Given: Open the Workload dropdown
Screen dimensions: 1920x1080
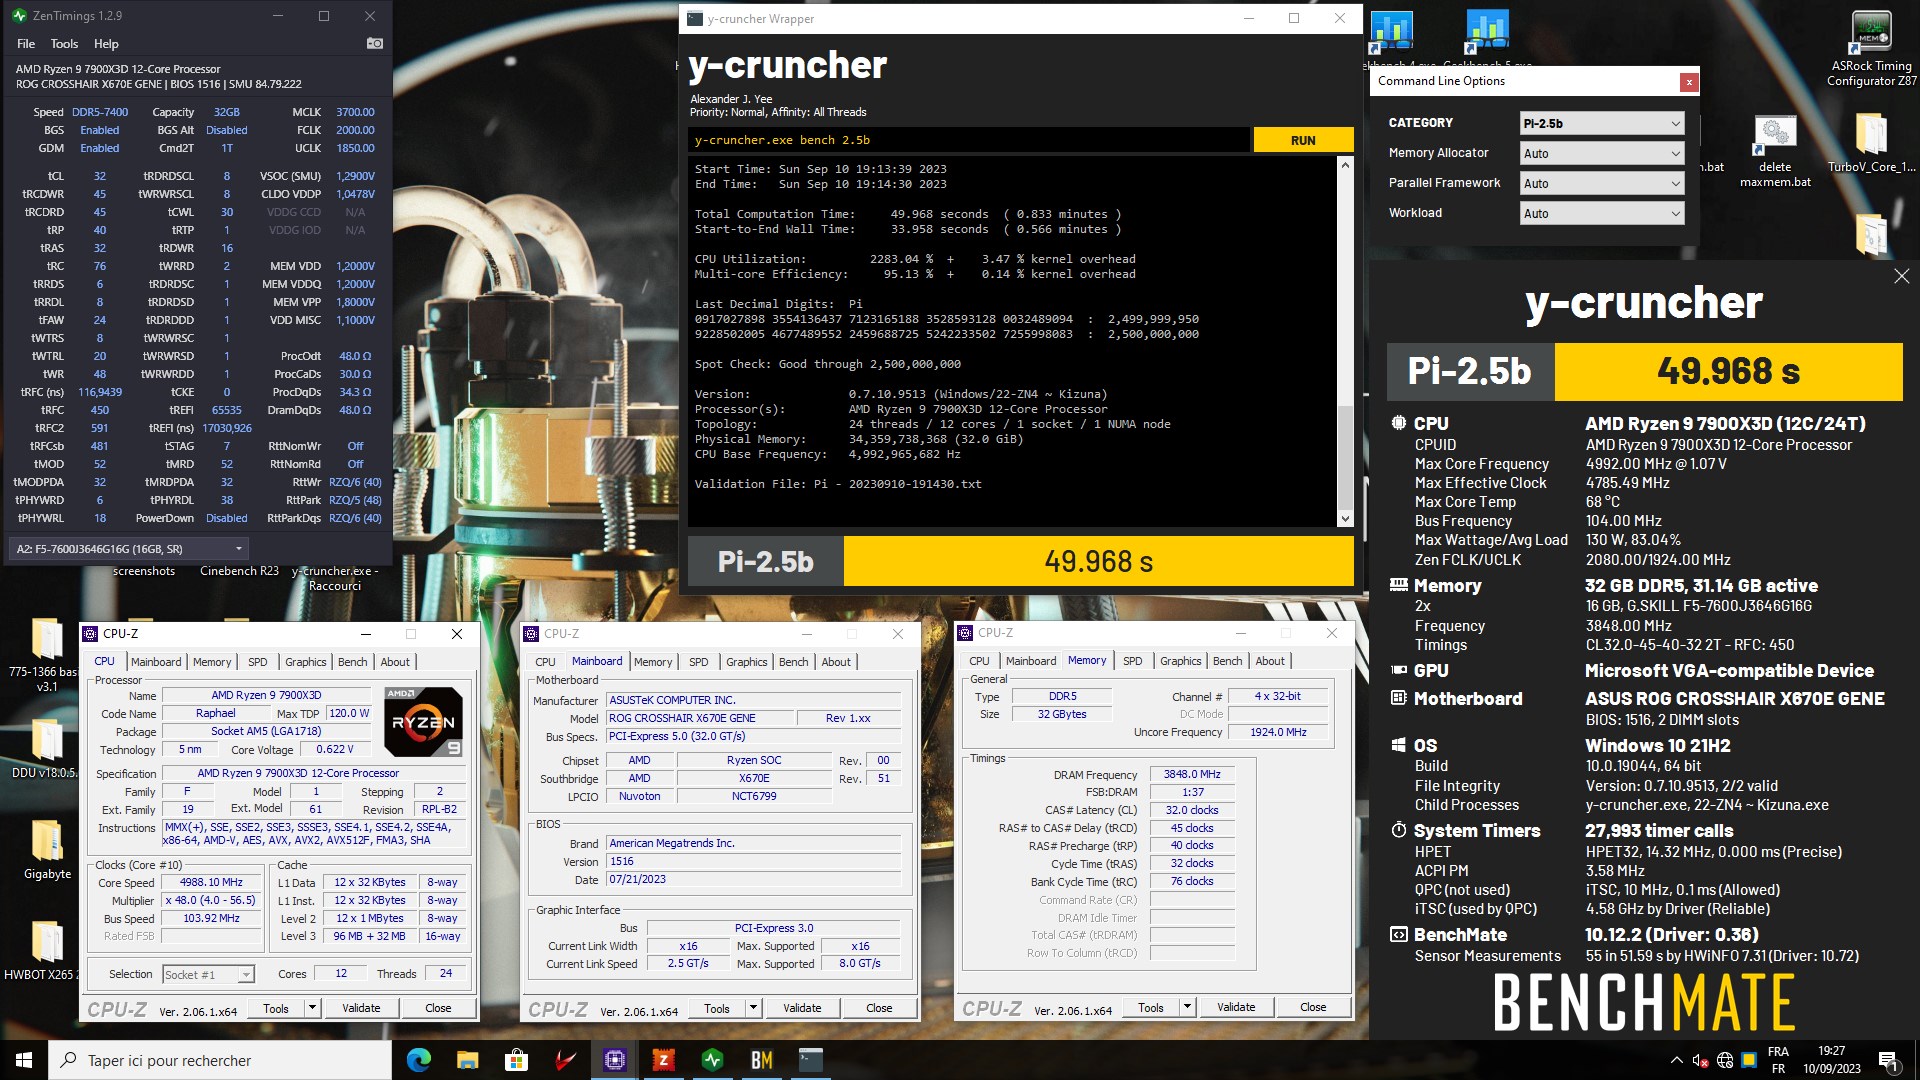Looking at the screenshot, I should click(x=1602, y=213).
